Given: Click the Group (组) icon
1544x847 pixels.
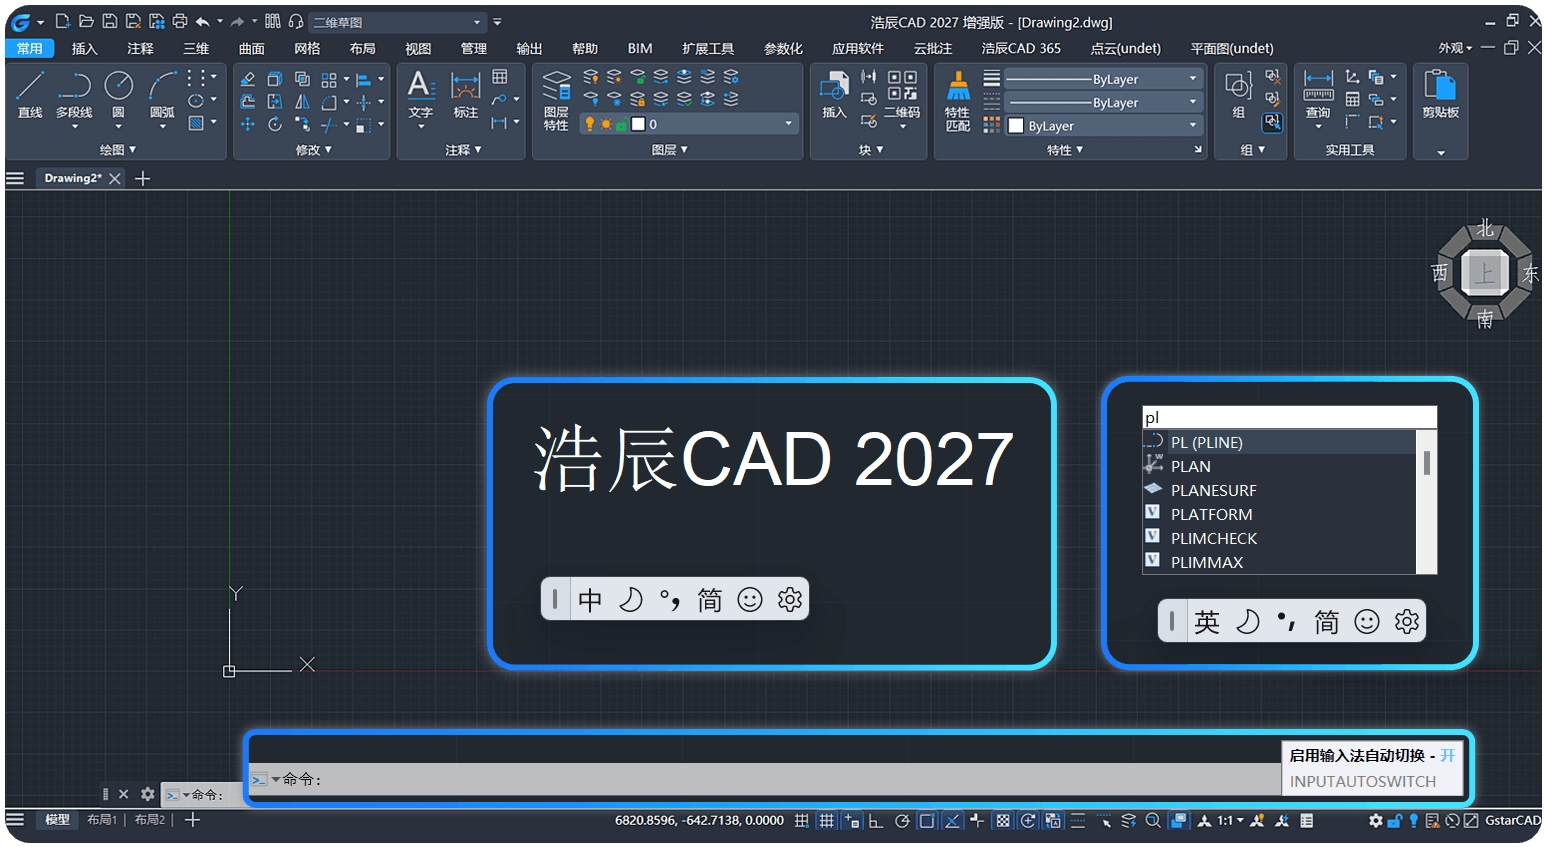Looking at the screenshot, I should tap(1239, 95).
